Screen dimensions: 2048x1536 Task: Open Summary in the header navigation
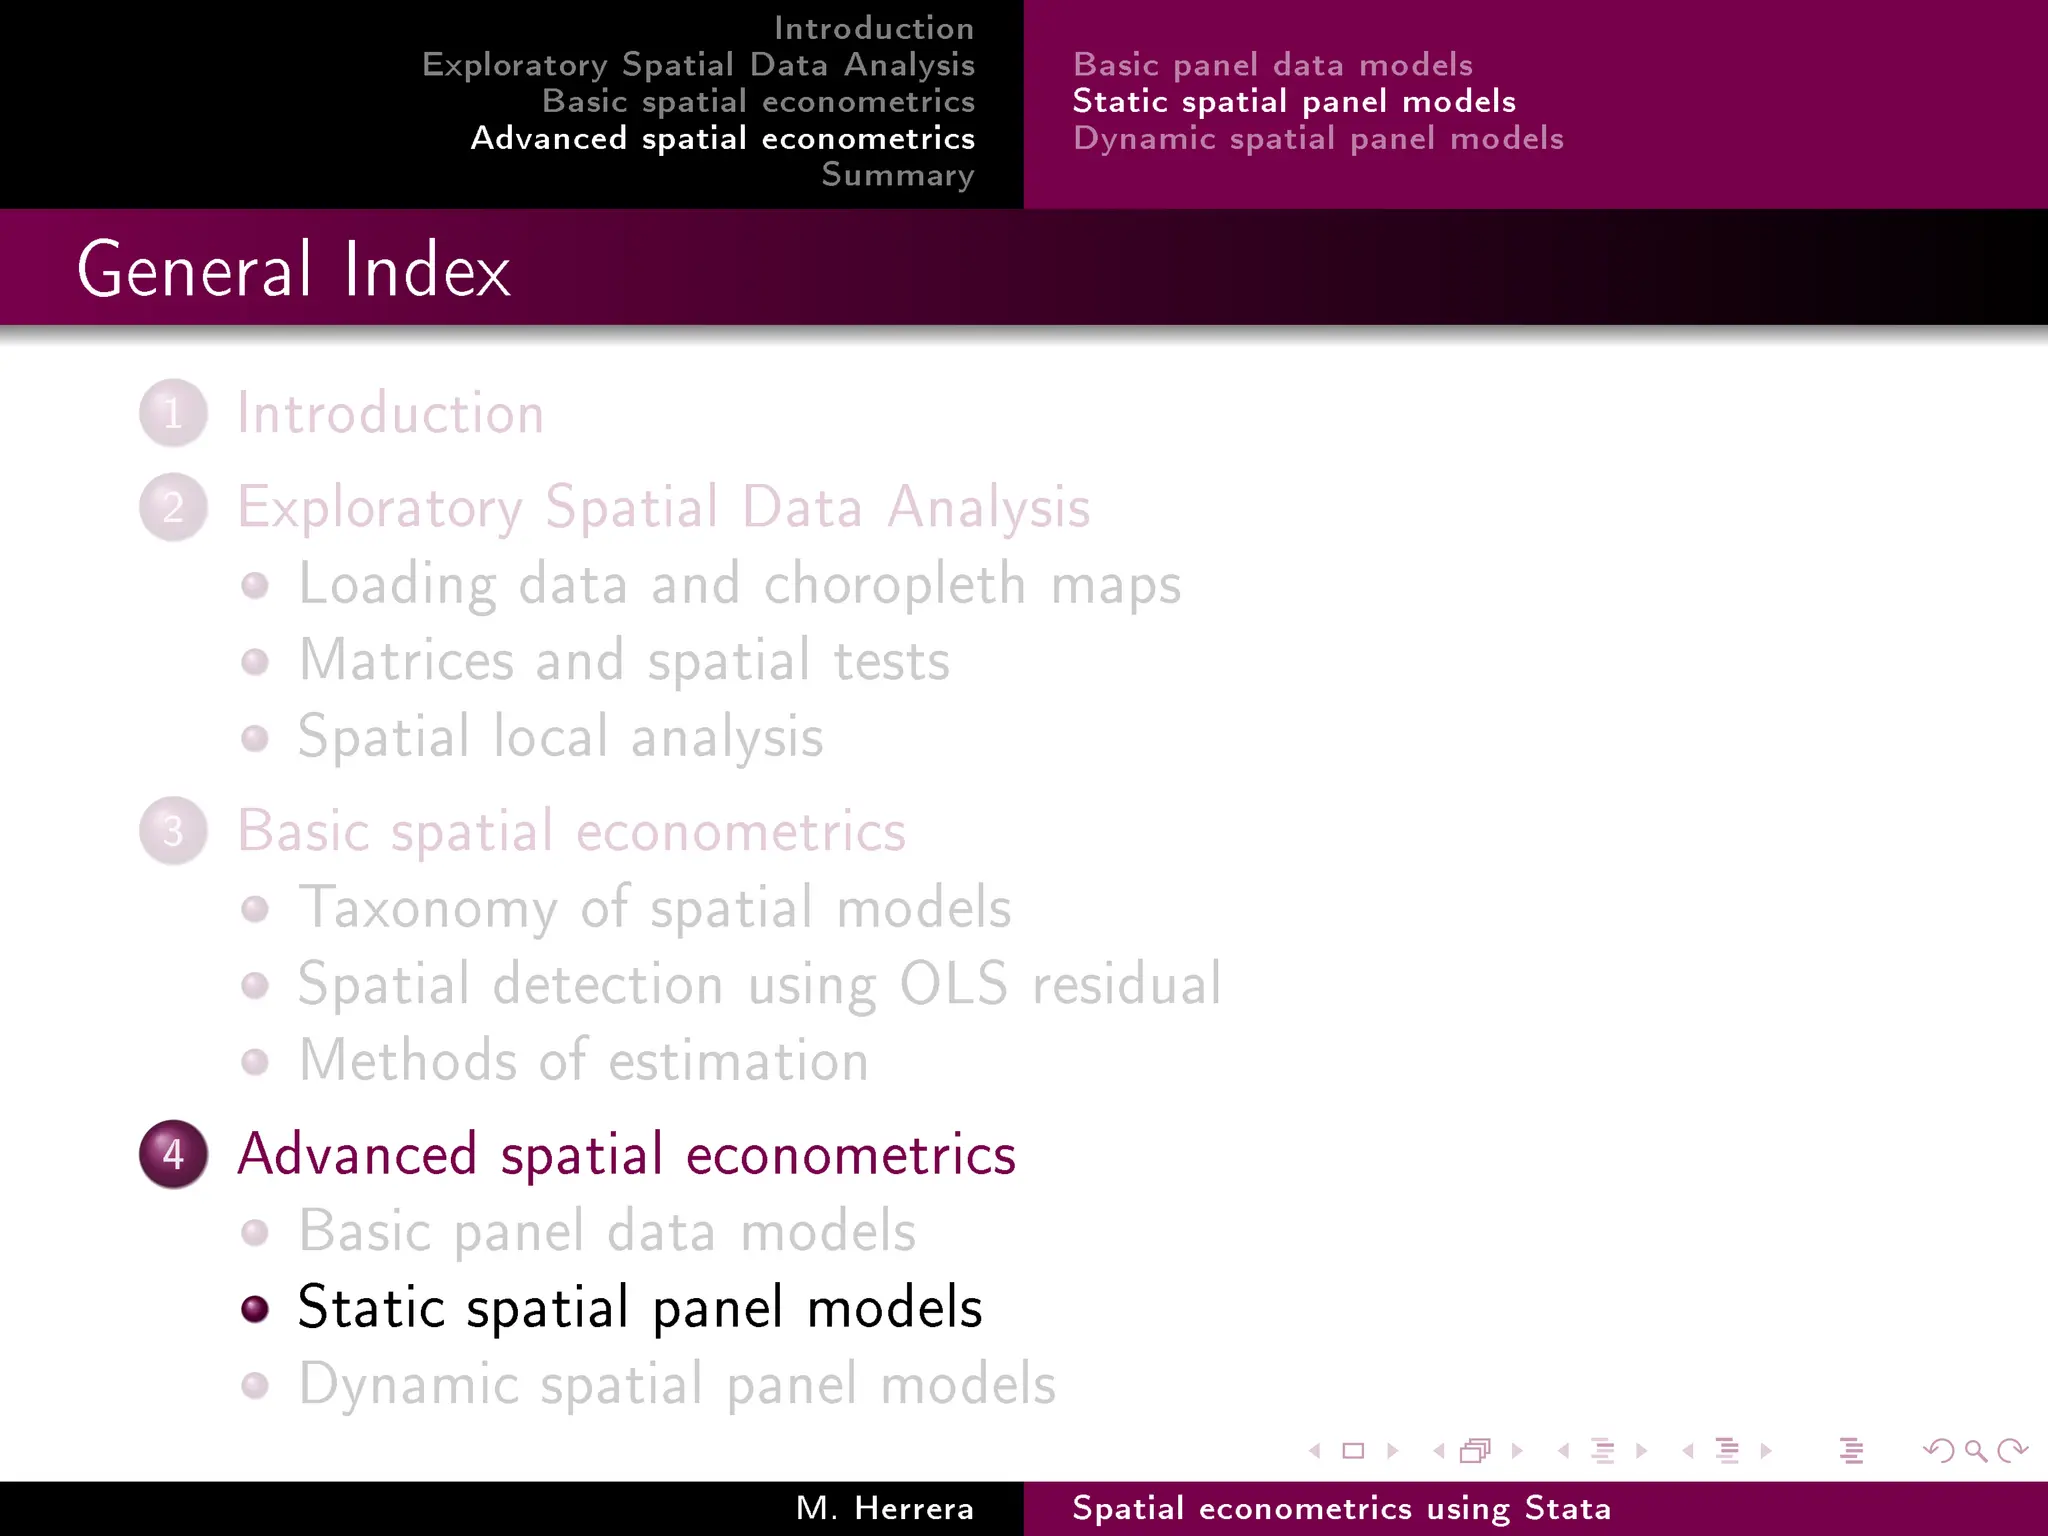(x=898, y=175)
